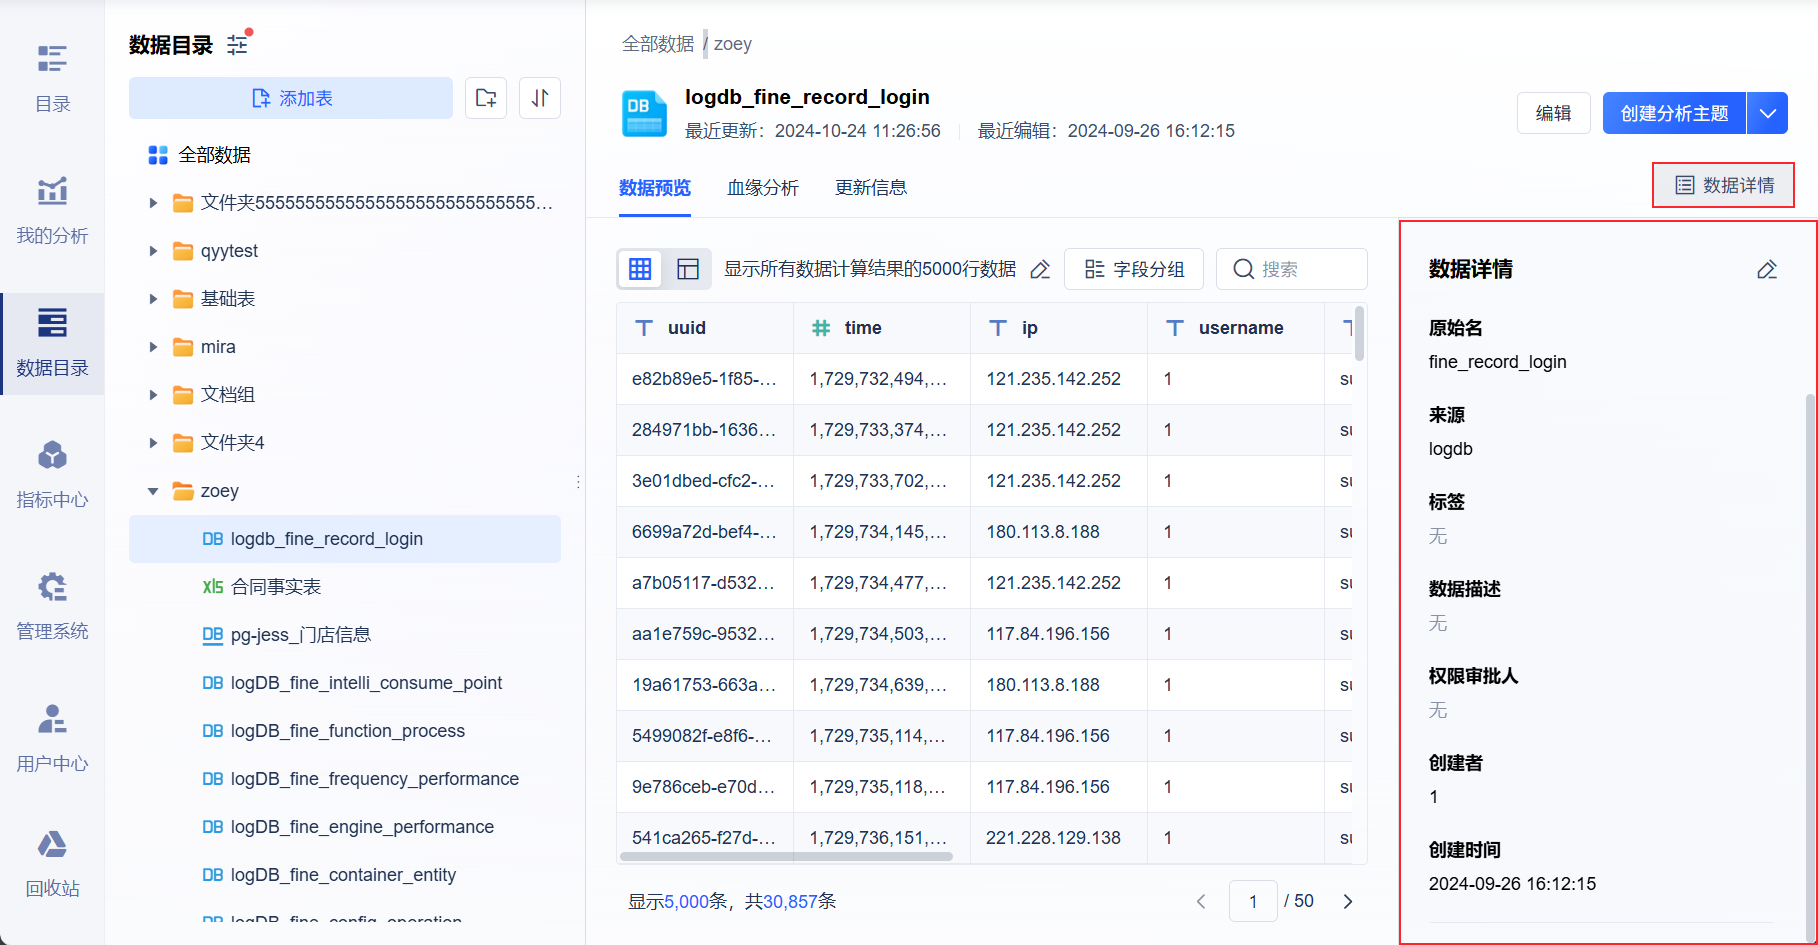Switch to field structure view
This screenshot has width=1818, height=945.
tap(688, 269)
